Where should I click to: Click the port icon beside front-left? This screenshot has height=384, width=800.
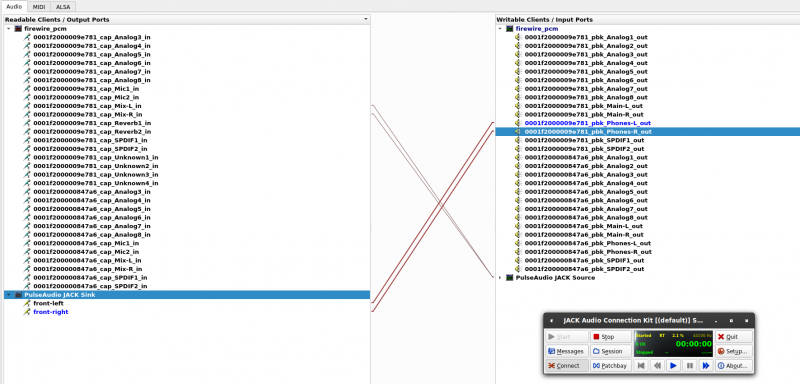click(x=27, y=303)
